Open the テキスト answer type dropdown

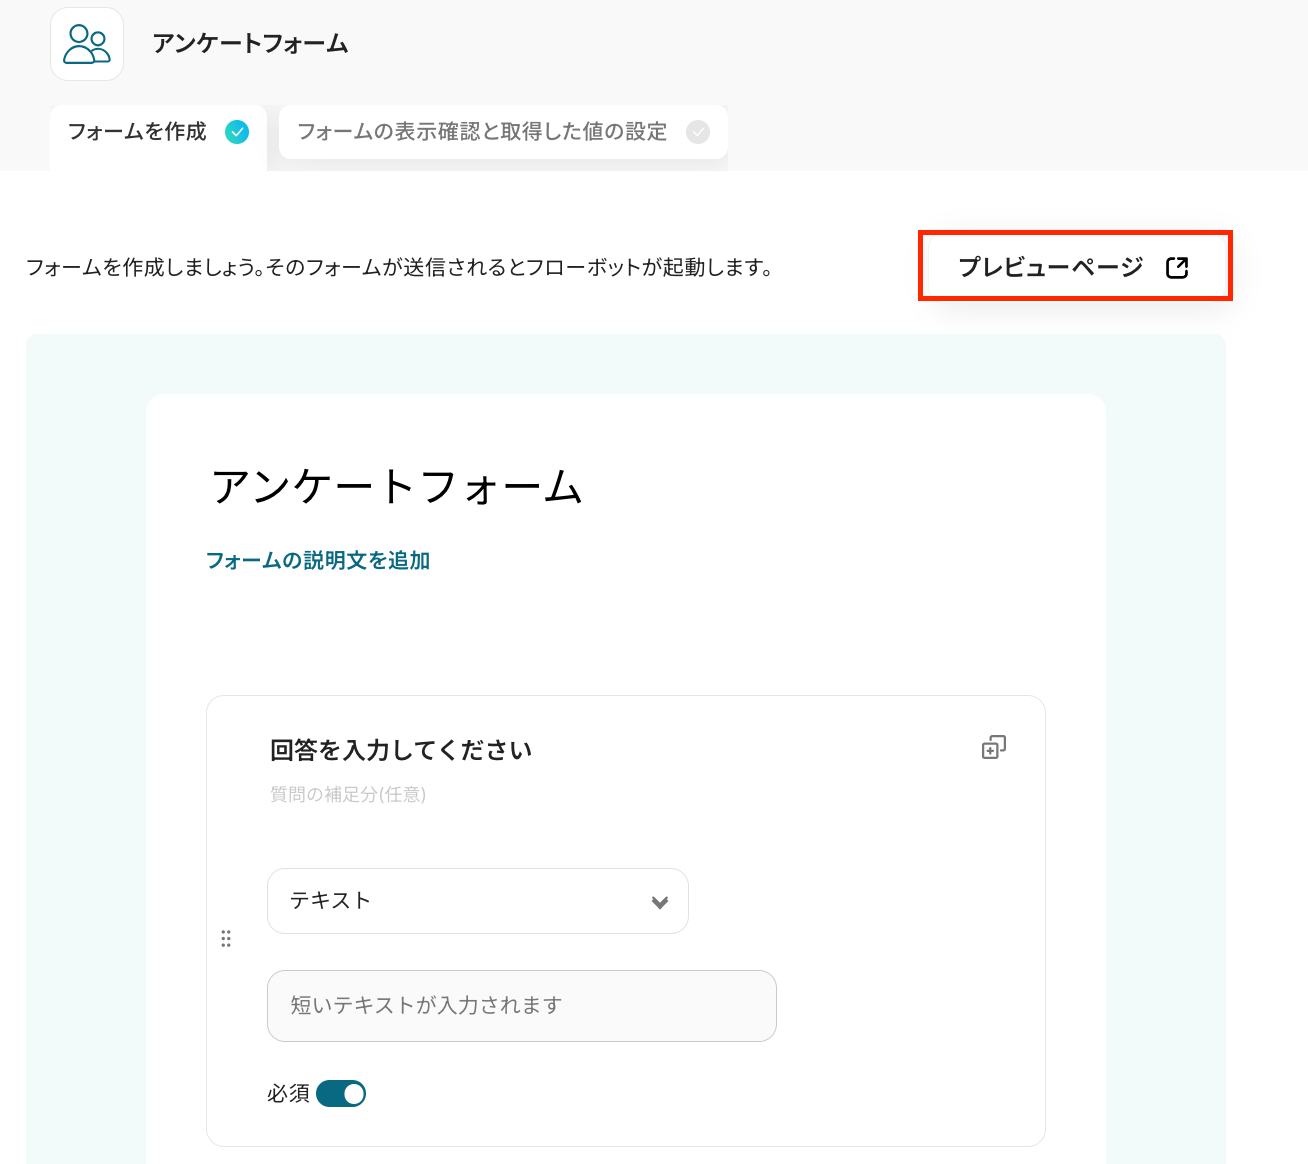[477, 901]
